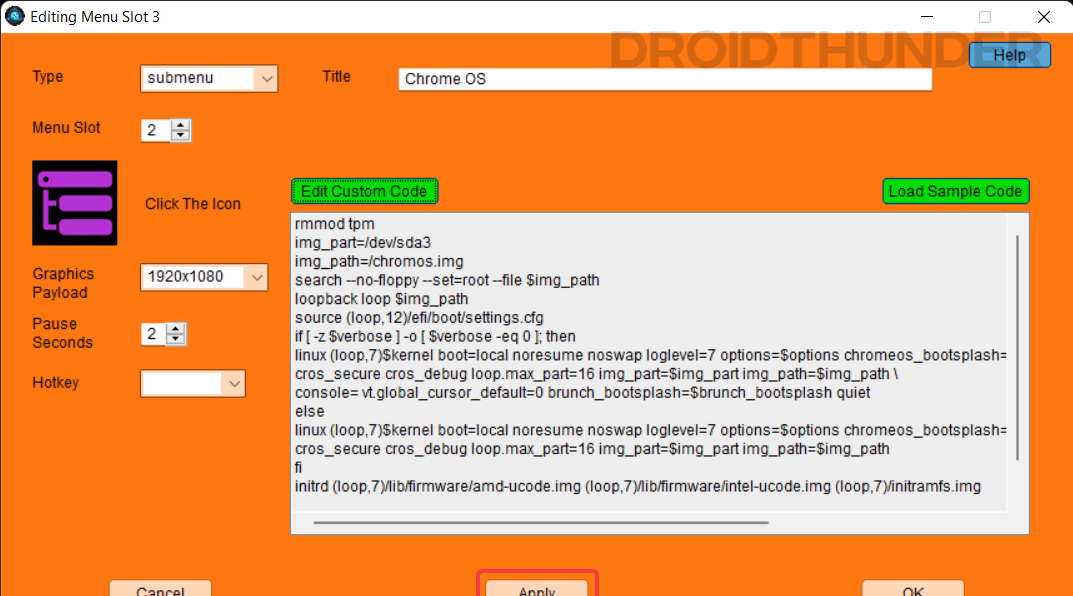
Task: Increase the Menu Slot value
Action: click(181, 125)
